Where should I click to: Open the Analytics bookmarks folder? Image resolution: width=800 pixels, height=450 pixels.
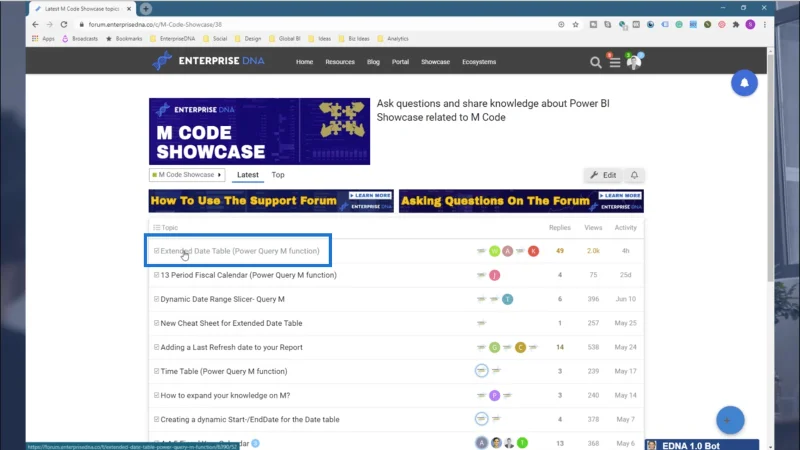[393, 39]
